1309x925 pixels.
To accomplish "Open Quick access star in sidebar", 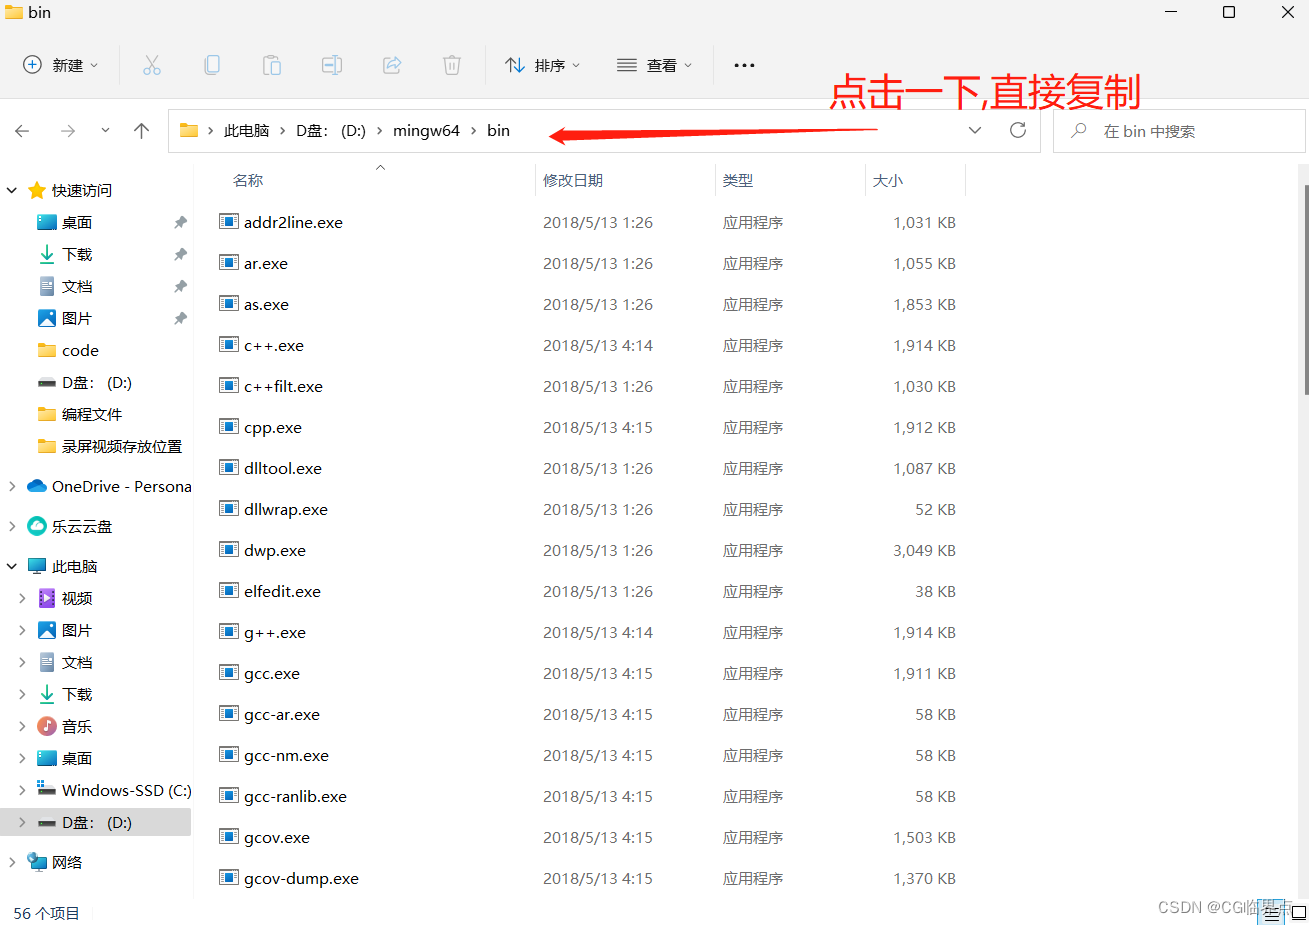I will click(37, 190).
